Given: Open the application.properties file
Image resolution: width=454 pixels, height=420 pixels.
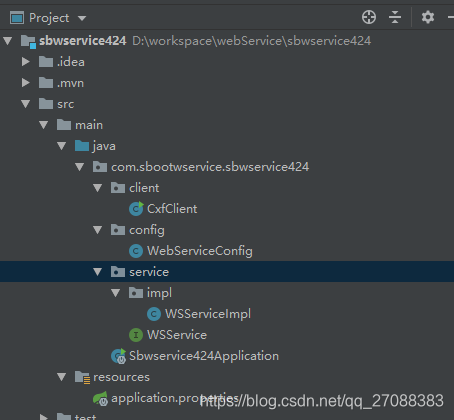Looking at the screenshot, I should (x=175, y=398).
